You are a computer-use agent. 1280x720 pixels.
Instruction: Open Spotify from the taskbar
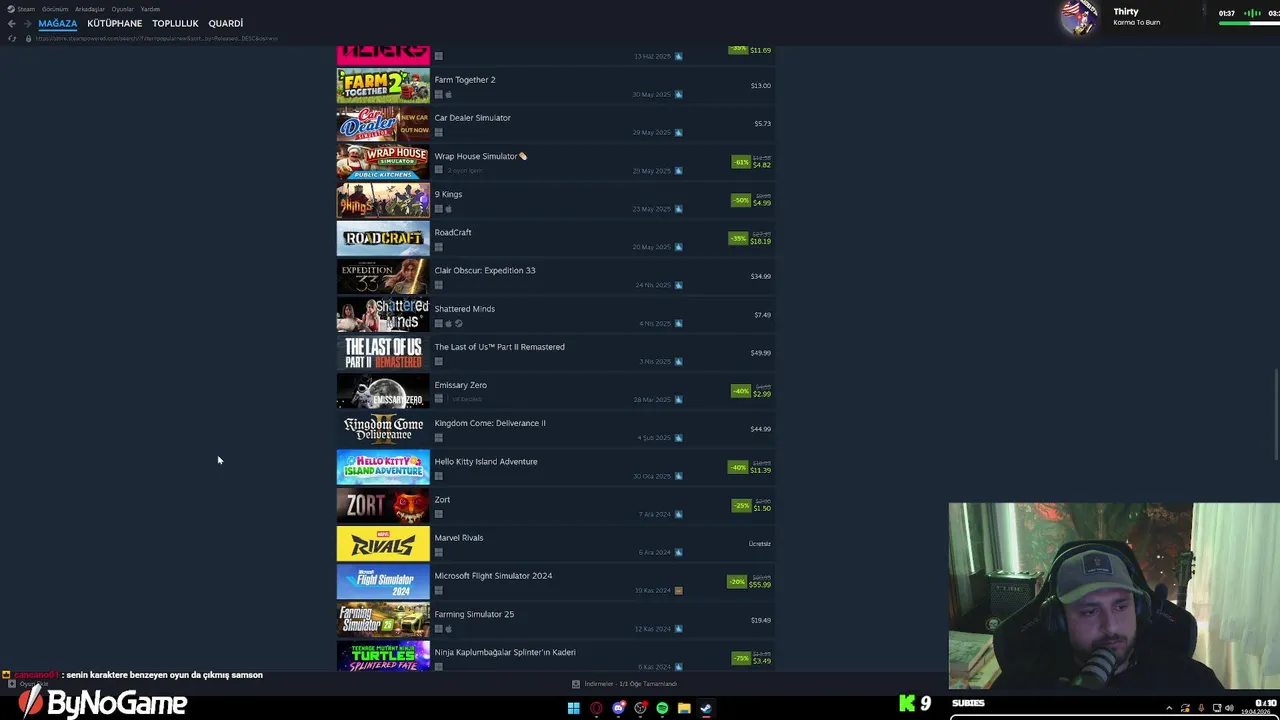click(x=662, y=708)
